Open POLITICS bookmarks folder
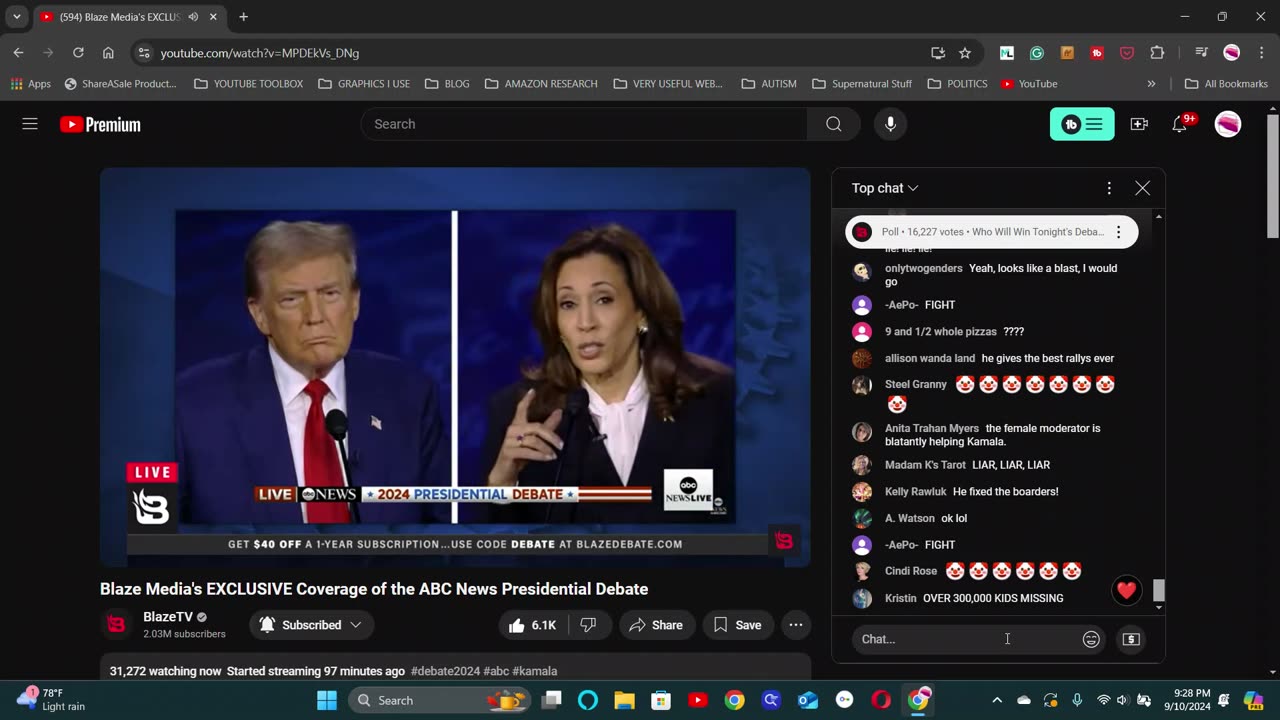 [957, 84]
